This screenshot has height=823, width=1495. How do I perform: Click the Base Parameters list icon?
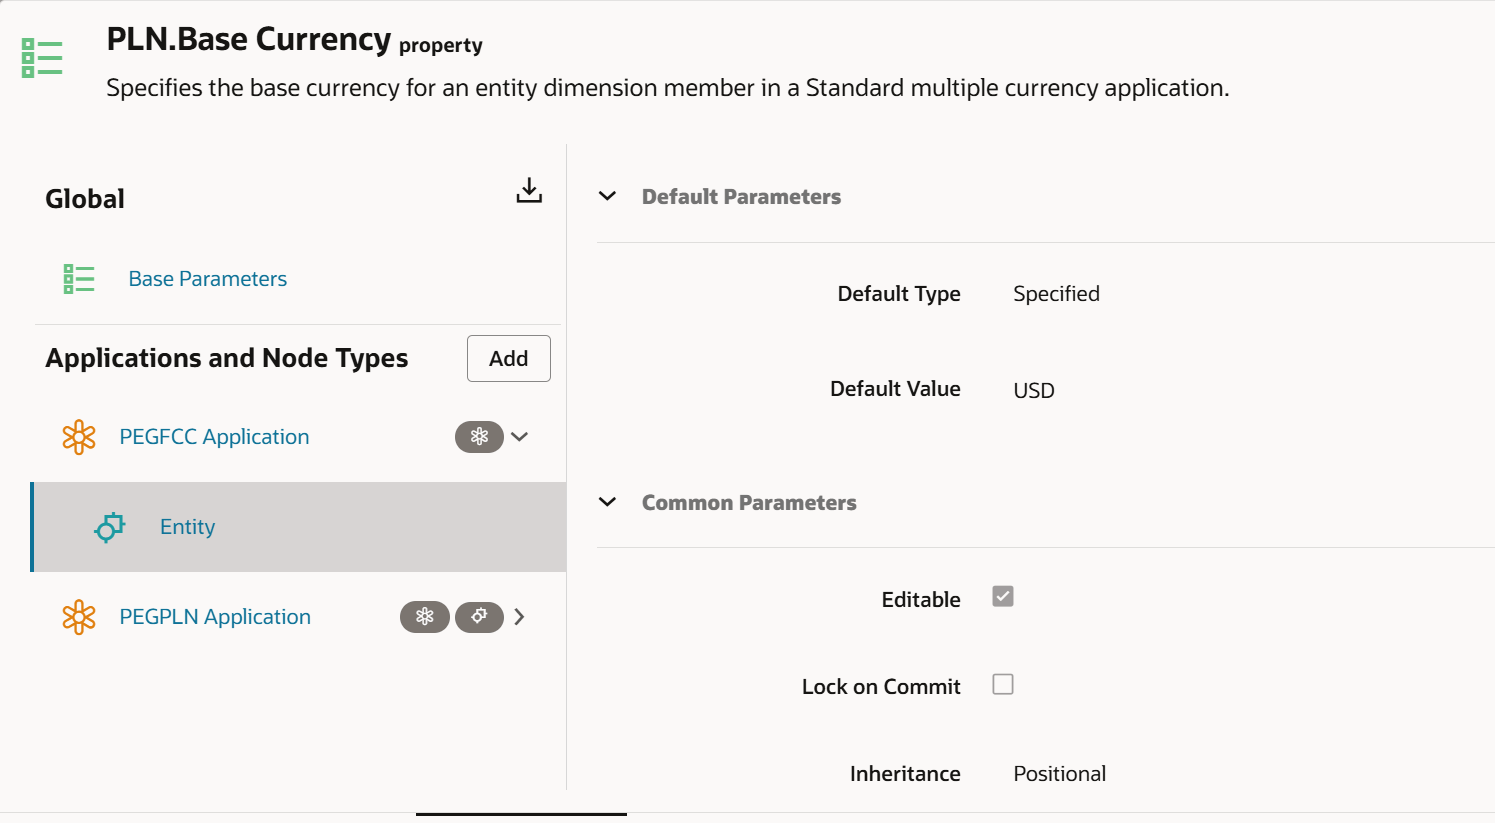79,279
